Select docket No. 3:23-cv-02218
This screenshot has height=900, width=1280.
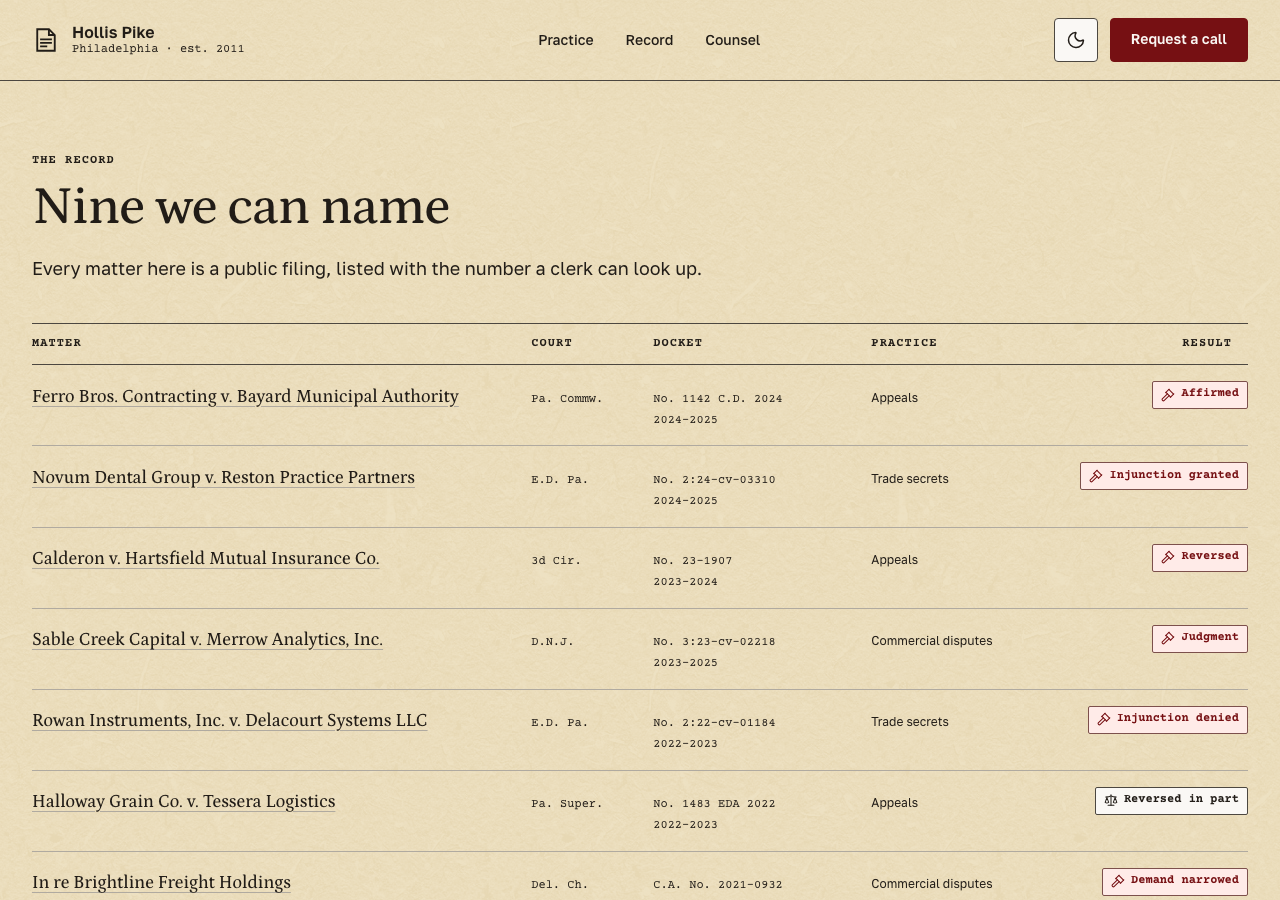click(x=714, y=641)
